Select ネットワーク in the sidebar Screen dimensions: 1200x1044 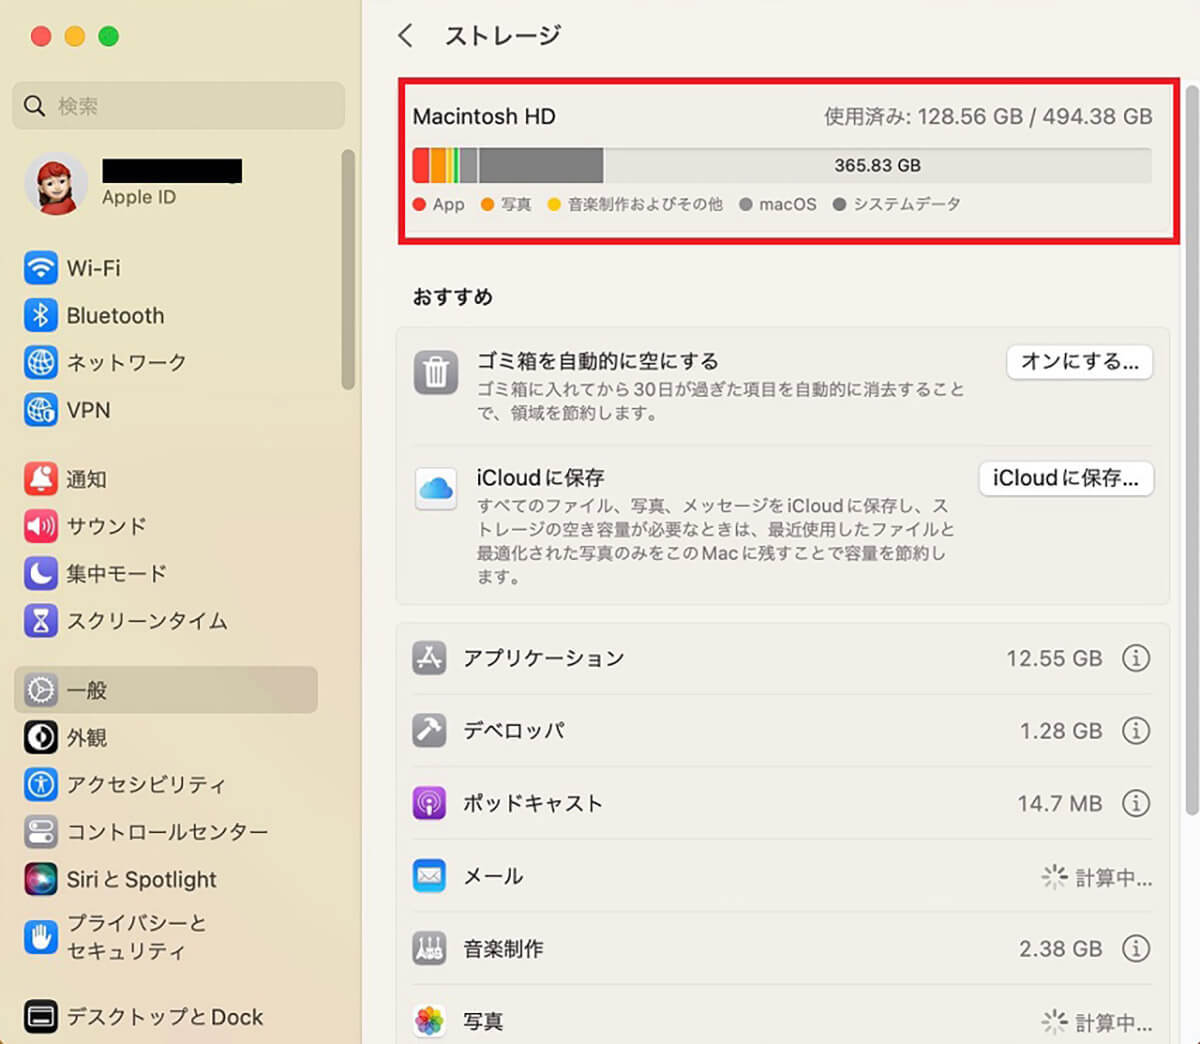click(168, 362)
